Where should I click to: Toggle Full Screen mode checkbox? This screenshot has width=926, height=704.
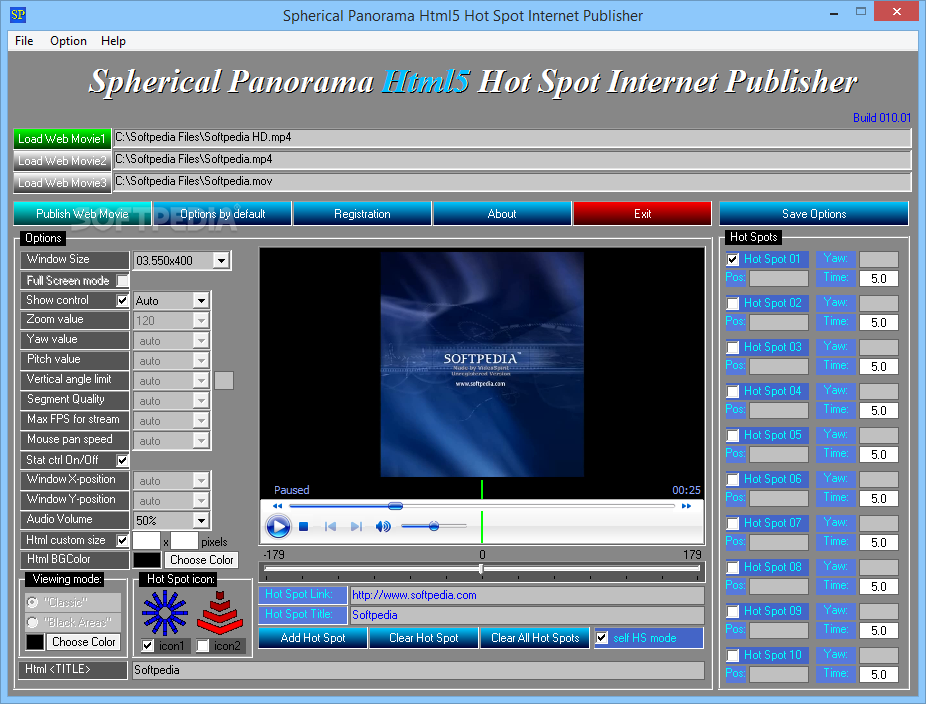coord(122,281)
